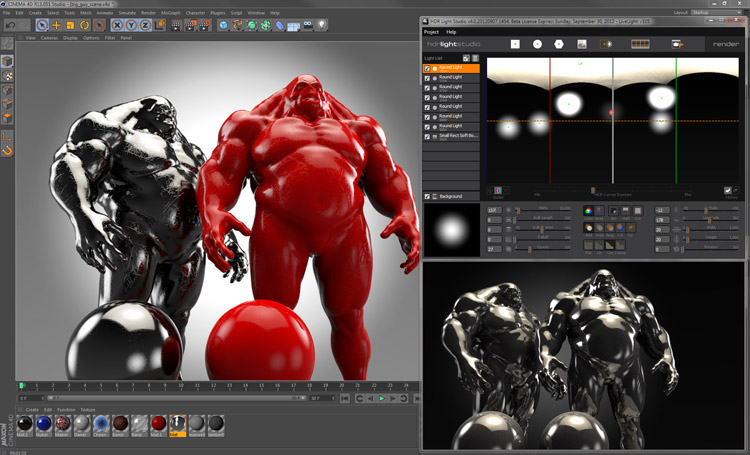The width and height of the screenshot is (750, 455).
Task: Click the light bulb icon in the toolbar
Action: pos(322,24)
